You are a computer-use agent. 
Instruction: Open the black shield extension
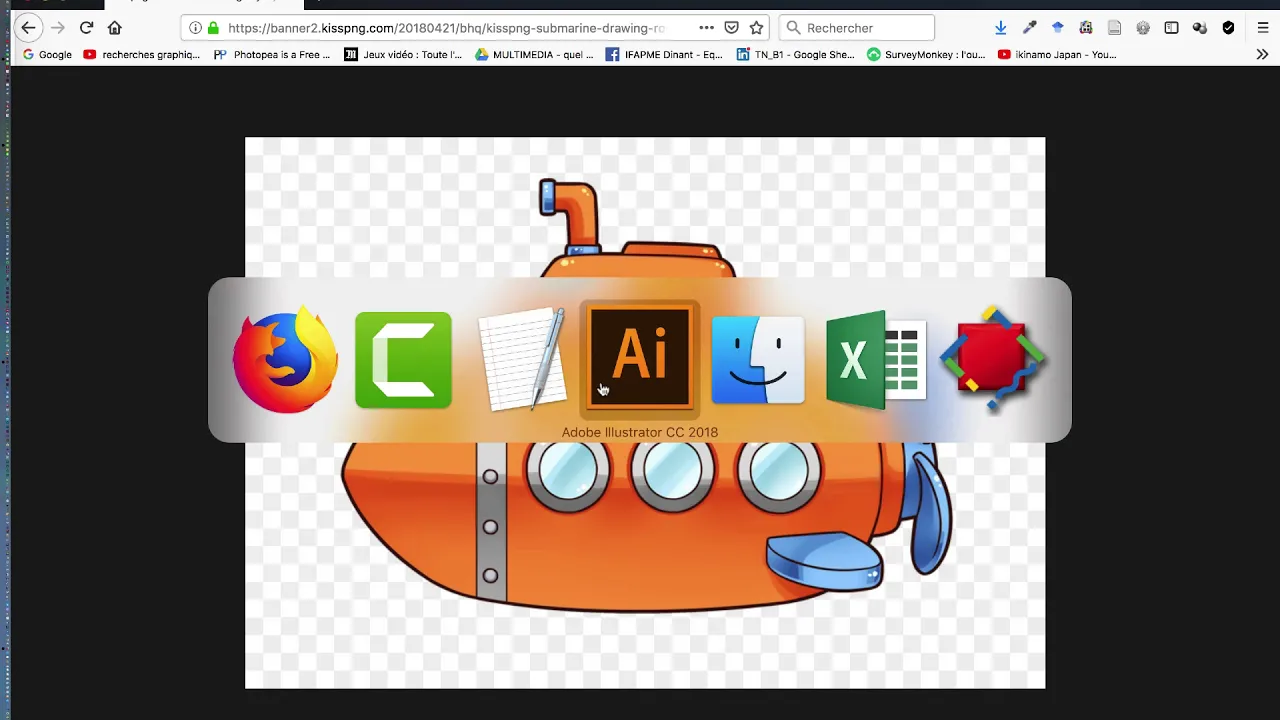point(1228,28)
